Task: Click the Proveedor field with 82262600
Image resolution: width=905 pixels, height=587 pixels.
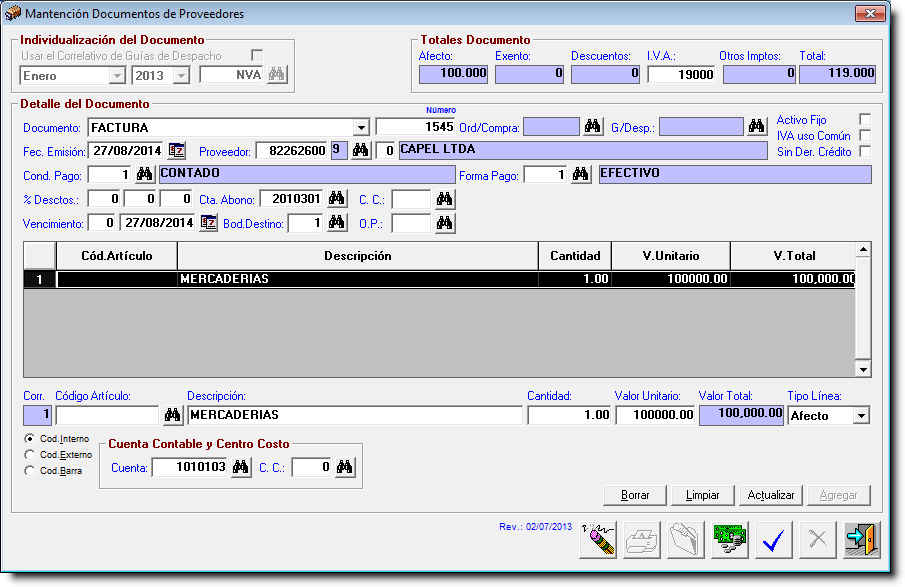Action: coord(291,151)
